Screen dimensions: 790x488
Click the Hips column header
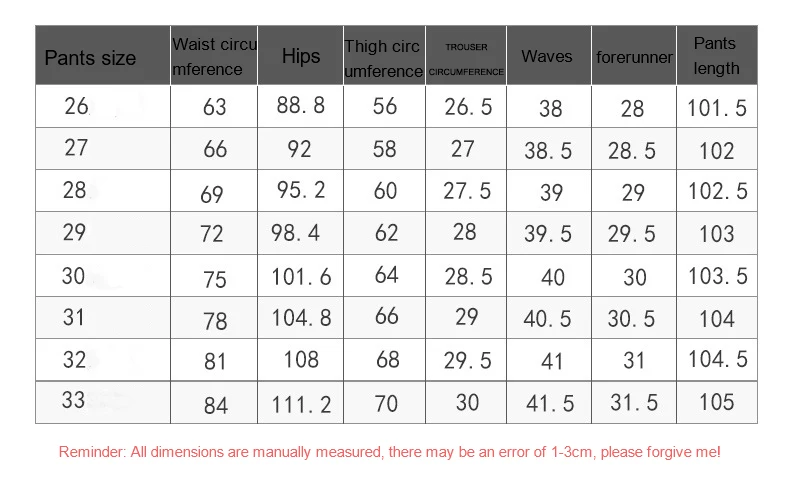pyautogui.click(x=301, y=55)
